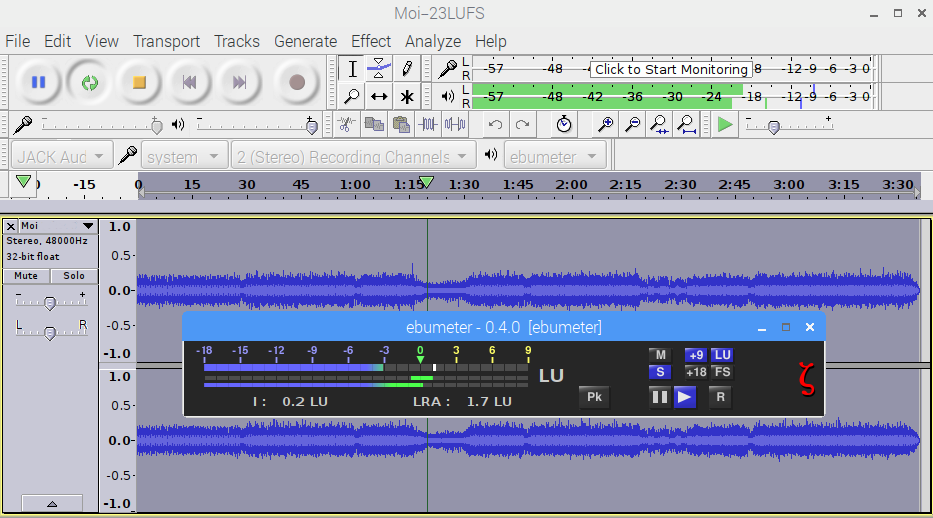Open the Transport menu

coord(166,41)
